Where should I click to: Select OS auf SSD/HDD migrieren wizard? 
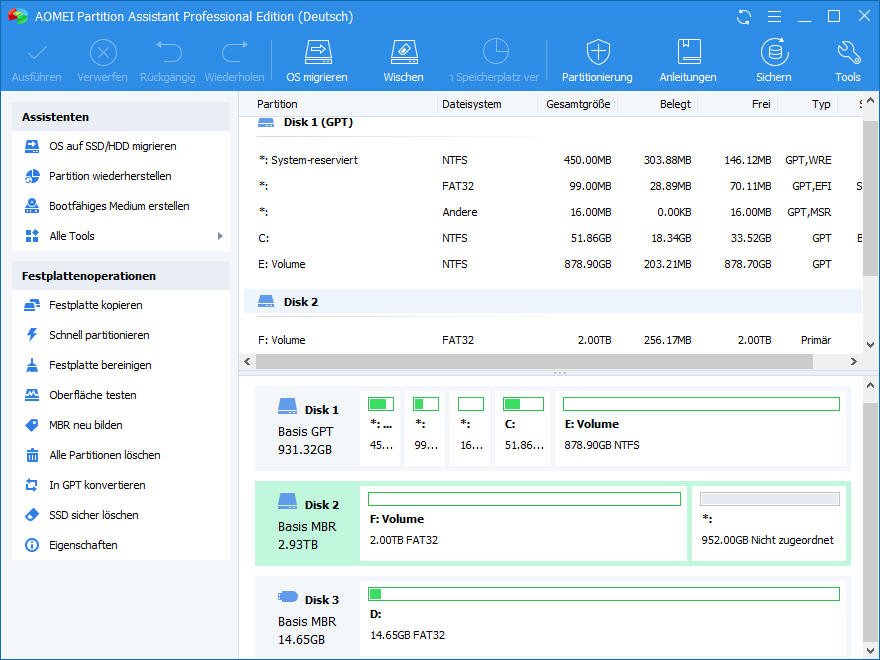112,146
